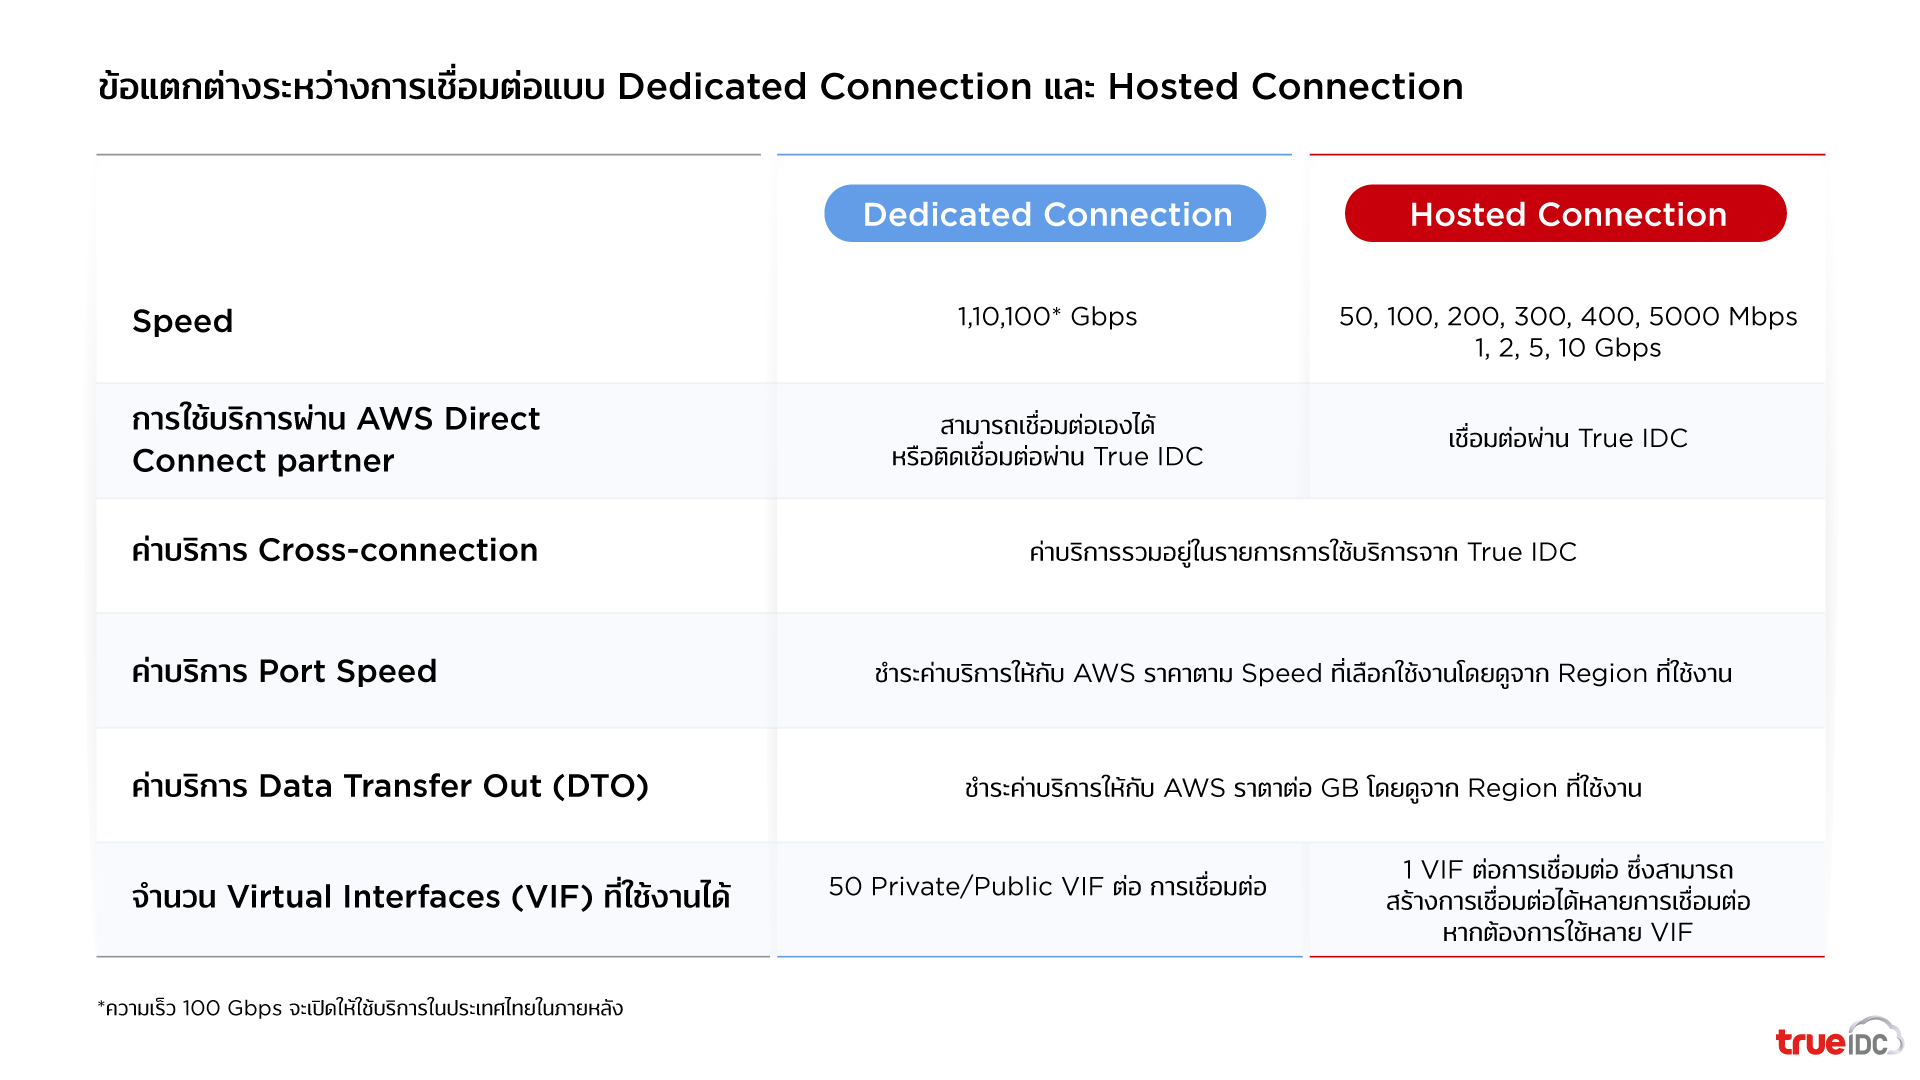Select the Dedicated Connection header badge
The height and width of the screenshot is (1080, 1920).
1044,213
